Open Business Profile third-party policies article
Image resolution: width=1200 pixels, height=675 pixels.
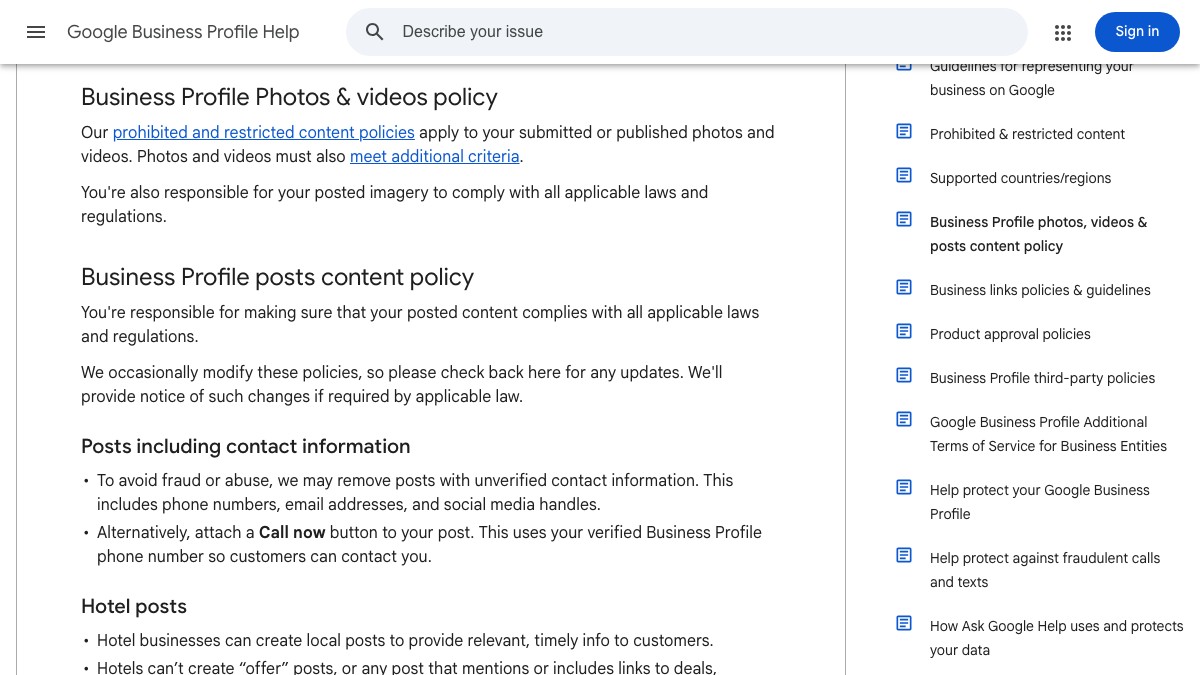(x=1042, y=378)
